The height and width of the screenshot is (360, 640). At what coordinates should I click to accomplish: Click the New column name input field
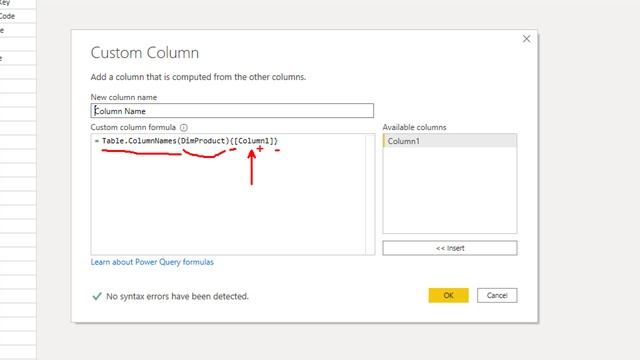(x=232, y=111)
